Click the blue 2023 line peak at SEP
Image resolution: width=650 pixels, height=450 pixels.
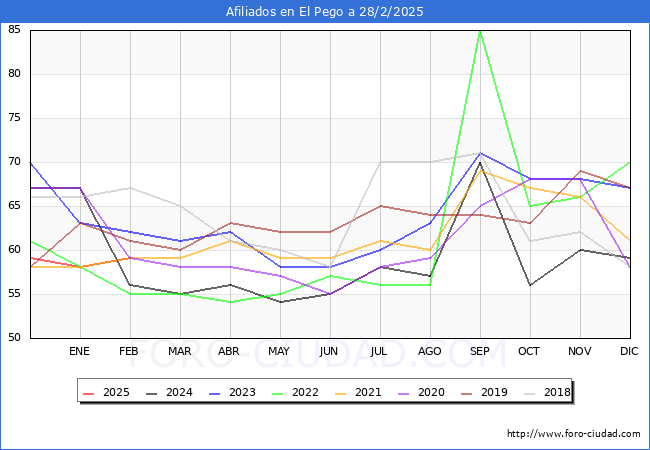(x=480, y=154)
